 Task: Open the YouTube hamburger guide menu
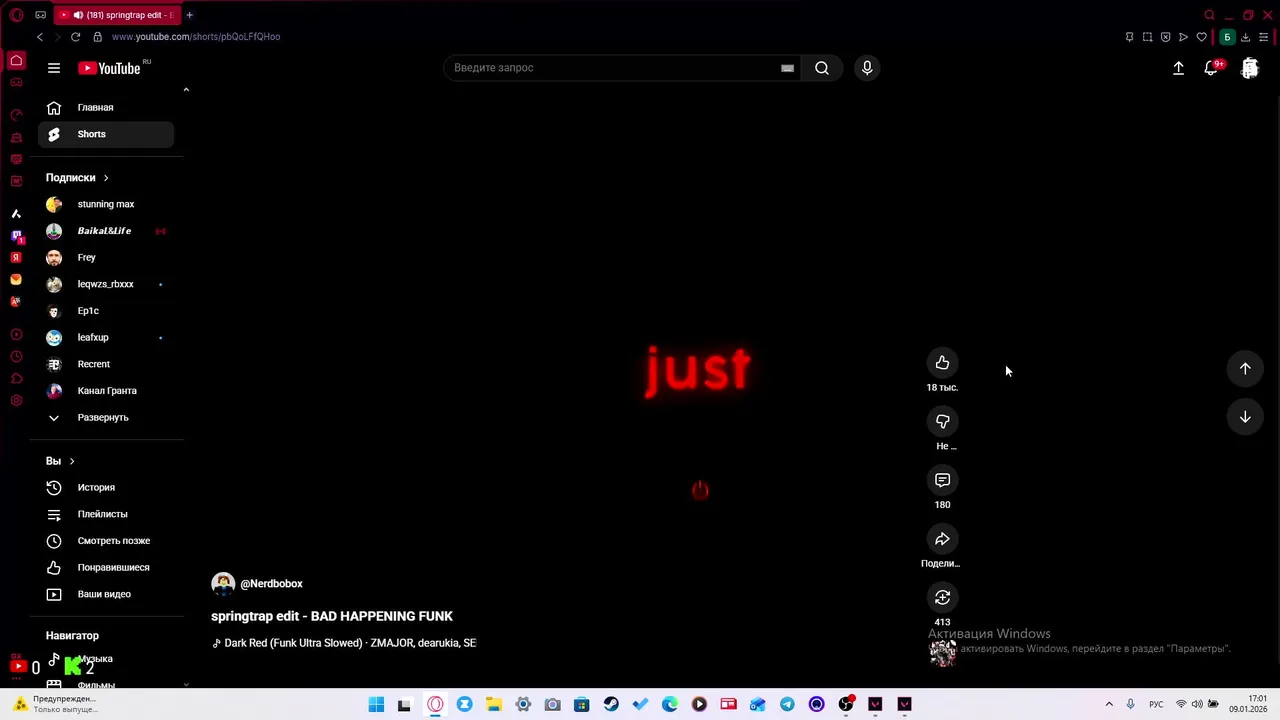pyautogui.click(x=54, y=68)
